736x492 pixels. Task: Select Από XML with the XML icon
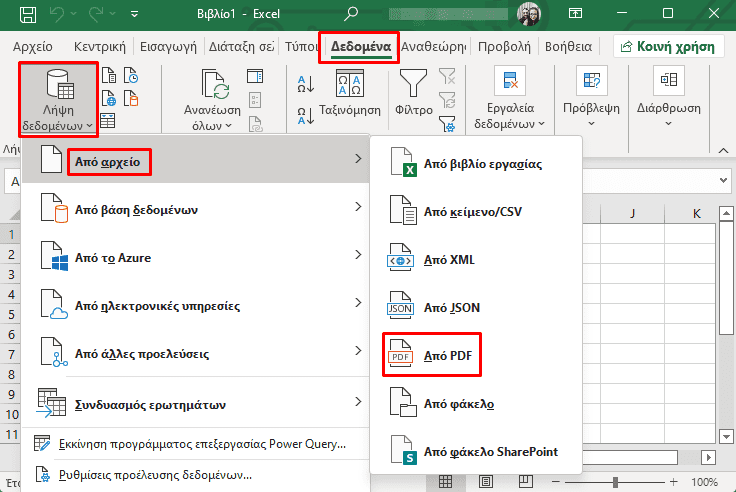(476, 260)
